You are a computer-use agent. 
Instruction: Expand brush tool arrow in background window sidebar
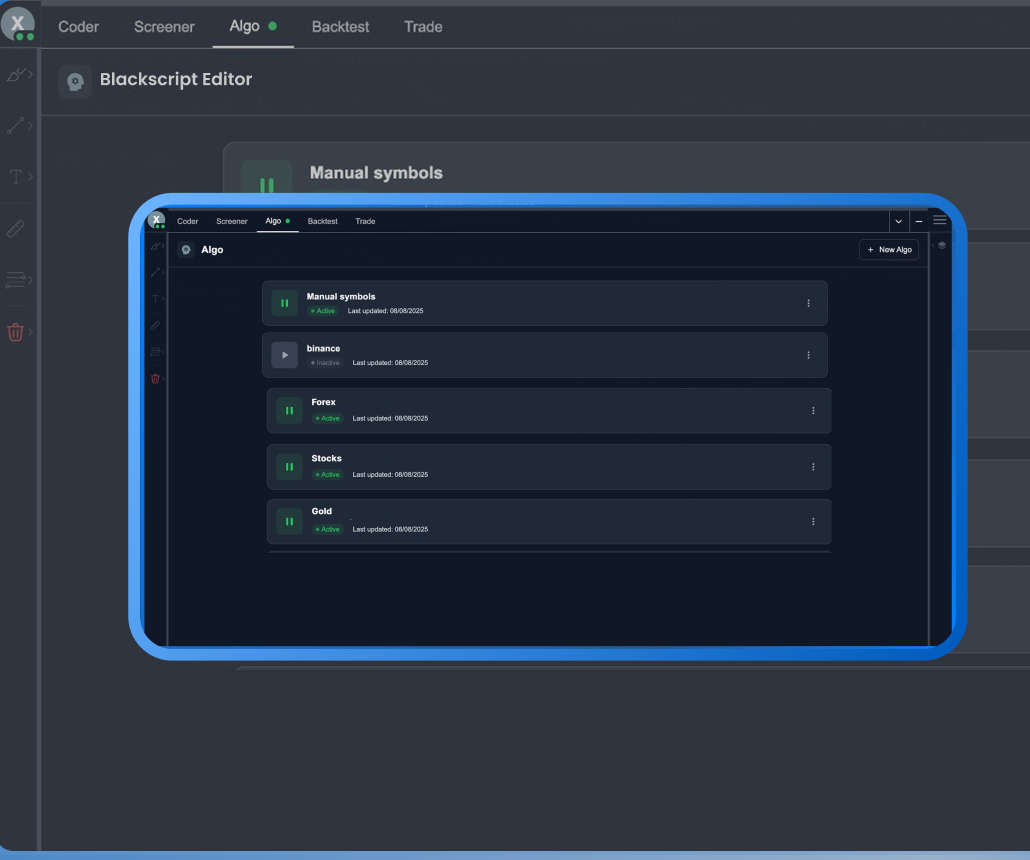click(30, 74)
